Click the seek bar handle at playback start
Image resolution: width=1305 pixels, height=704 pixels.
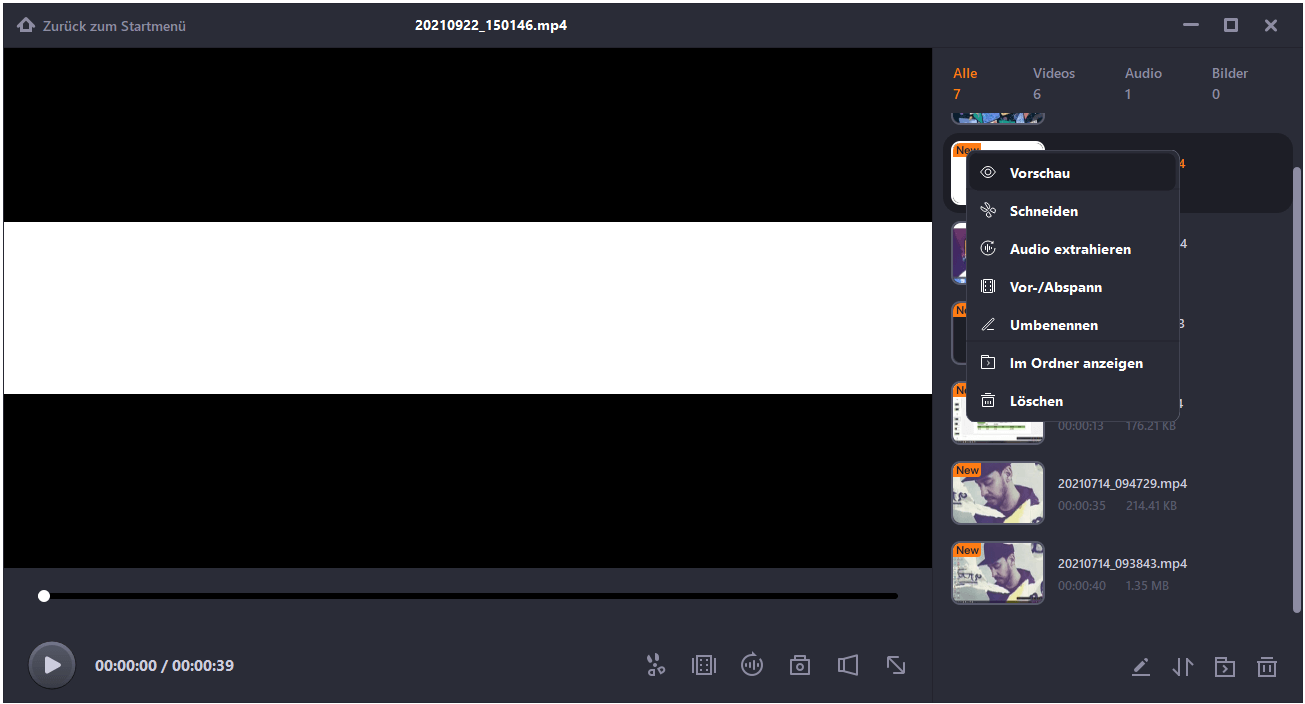[44, 596]
